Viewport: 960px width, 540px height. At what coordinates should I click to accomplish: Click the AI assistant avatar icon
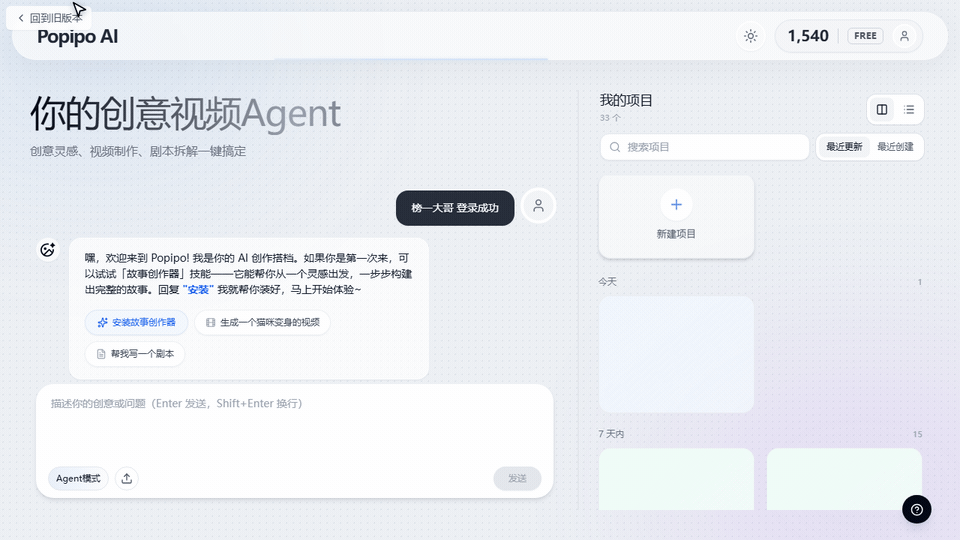tap(48, 250)
